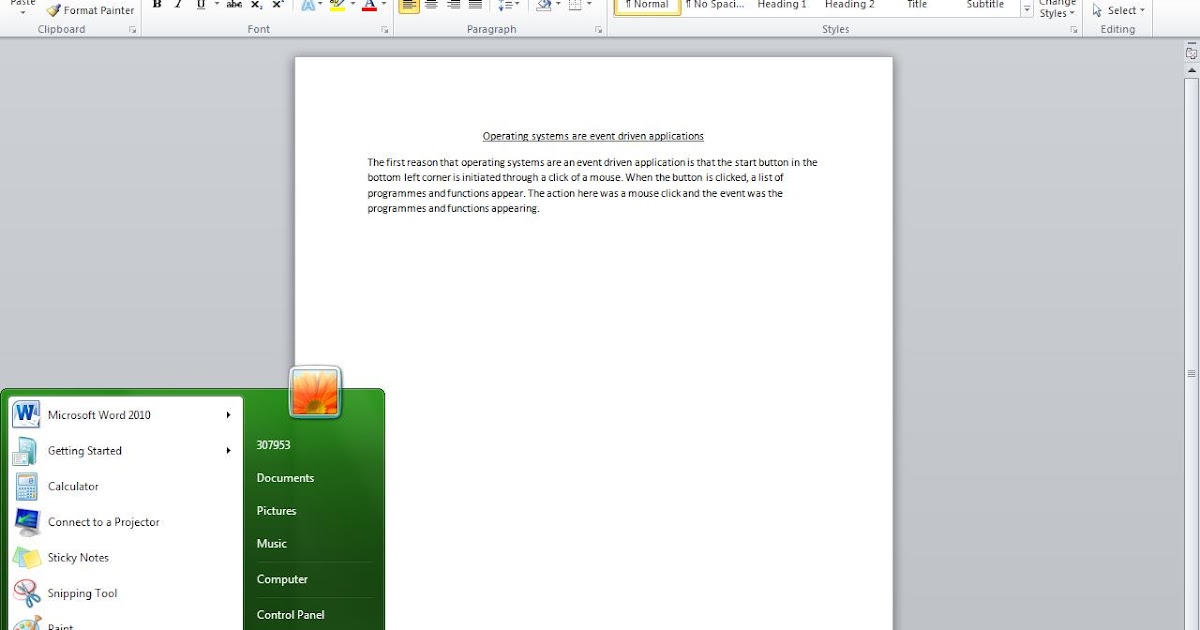Screen dimensions: 1200x630
Task: Open the shading color dropdown arrow
Action: click(x=557, y=5)
